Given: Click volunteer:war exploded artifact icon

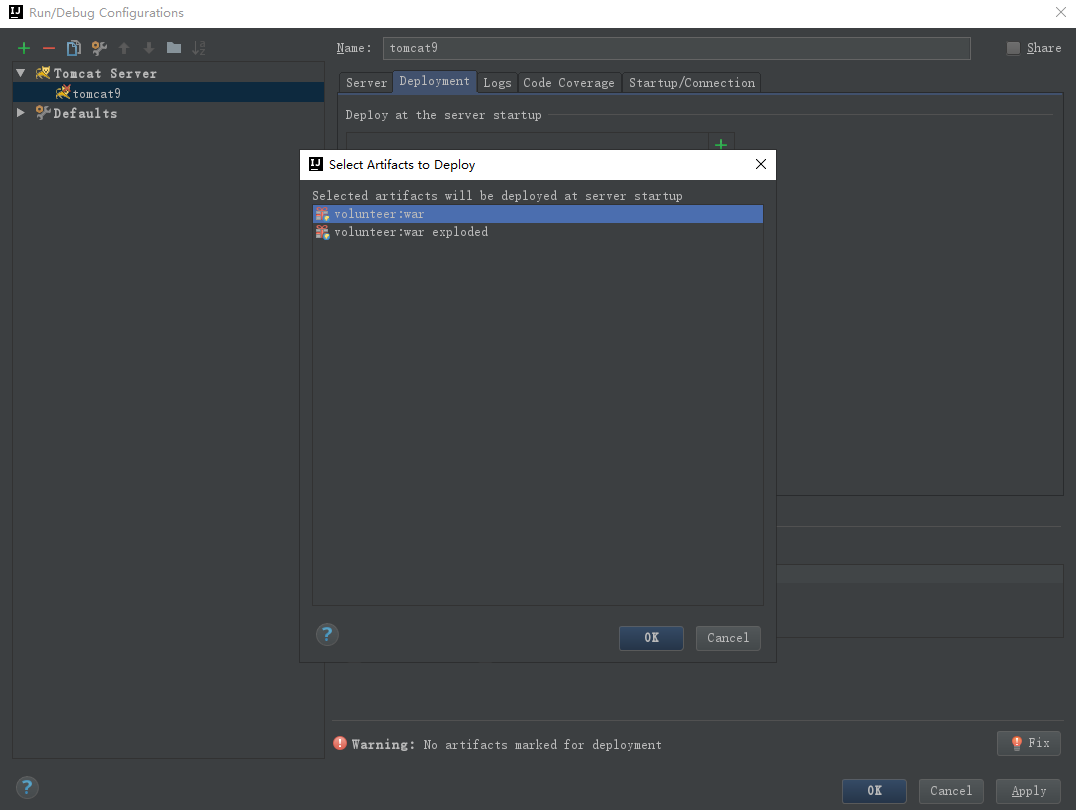Looking at the screenshot, I should click(322, 232).
